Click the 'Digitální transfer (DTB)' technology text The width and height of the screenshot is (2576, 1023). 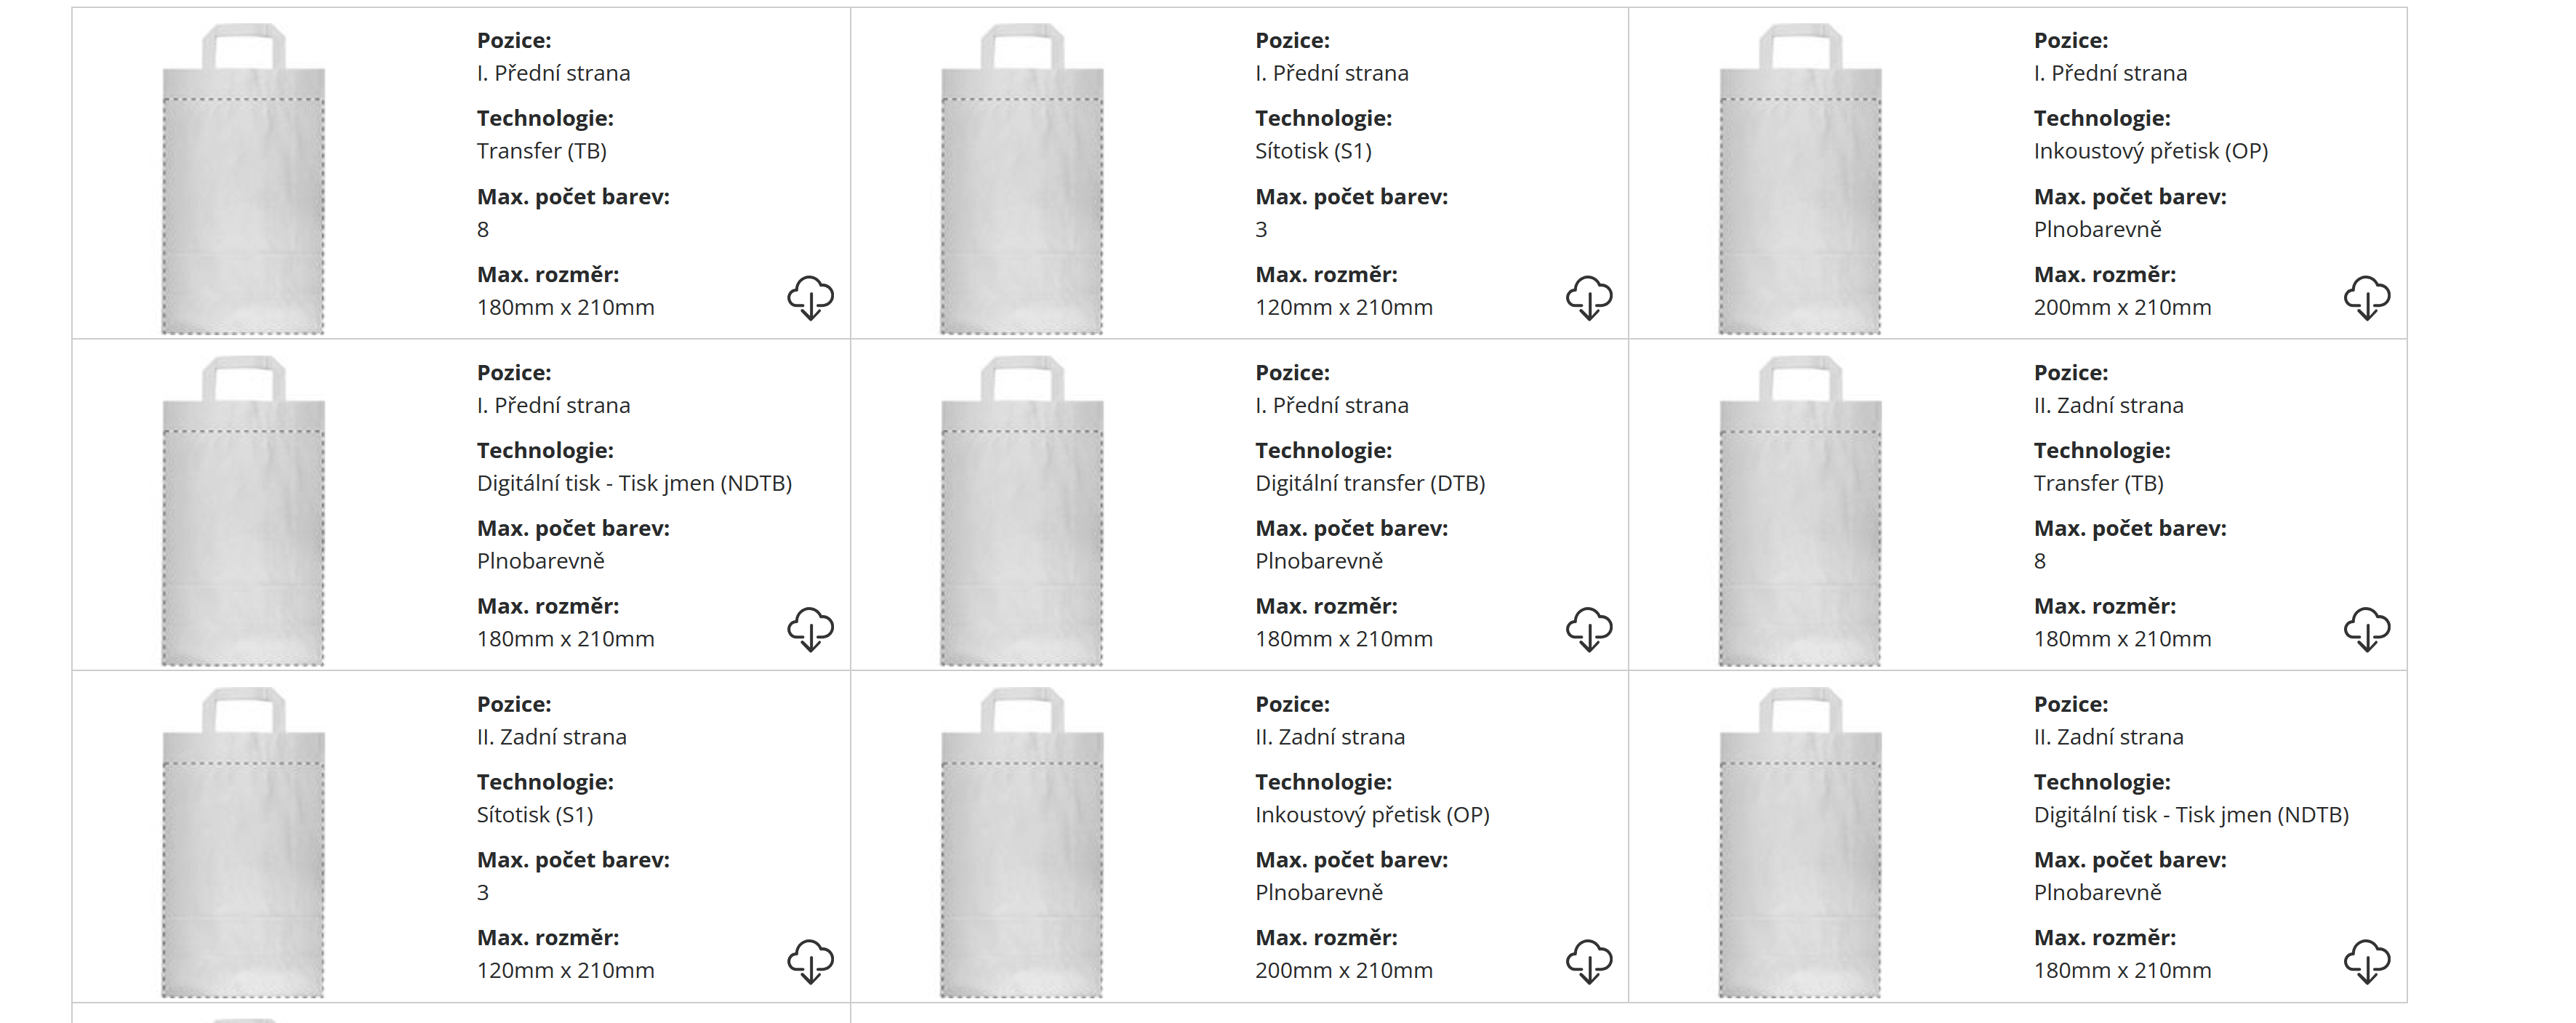1369,484
